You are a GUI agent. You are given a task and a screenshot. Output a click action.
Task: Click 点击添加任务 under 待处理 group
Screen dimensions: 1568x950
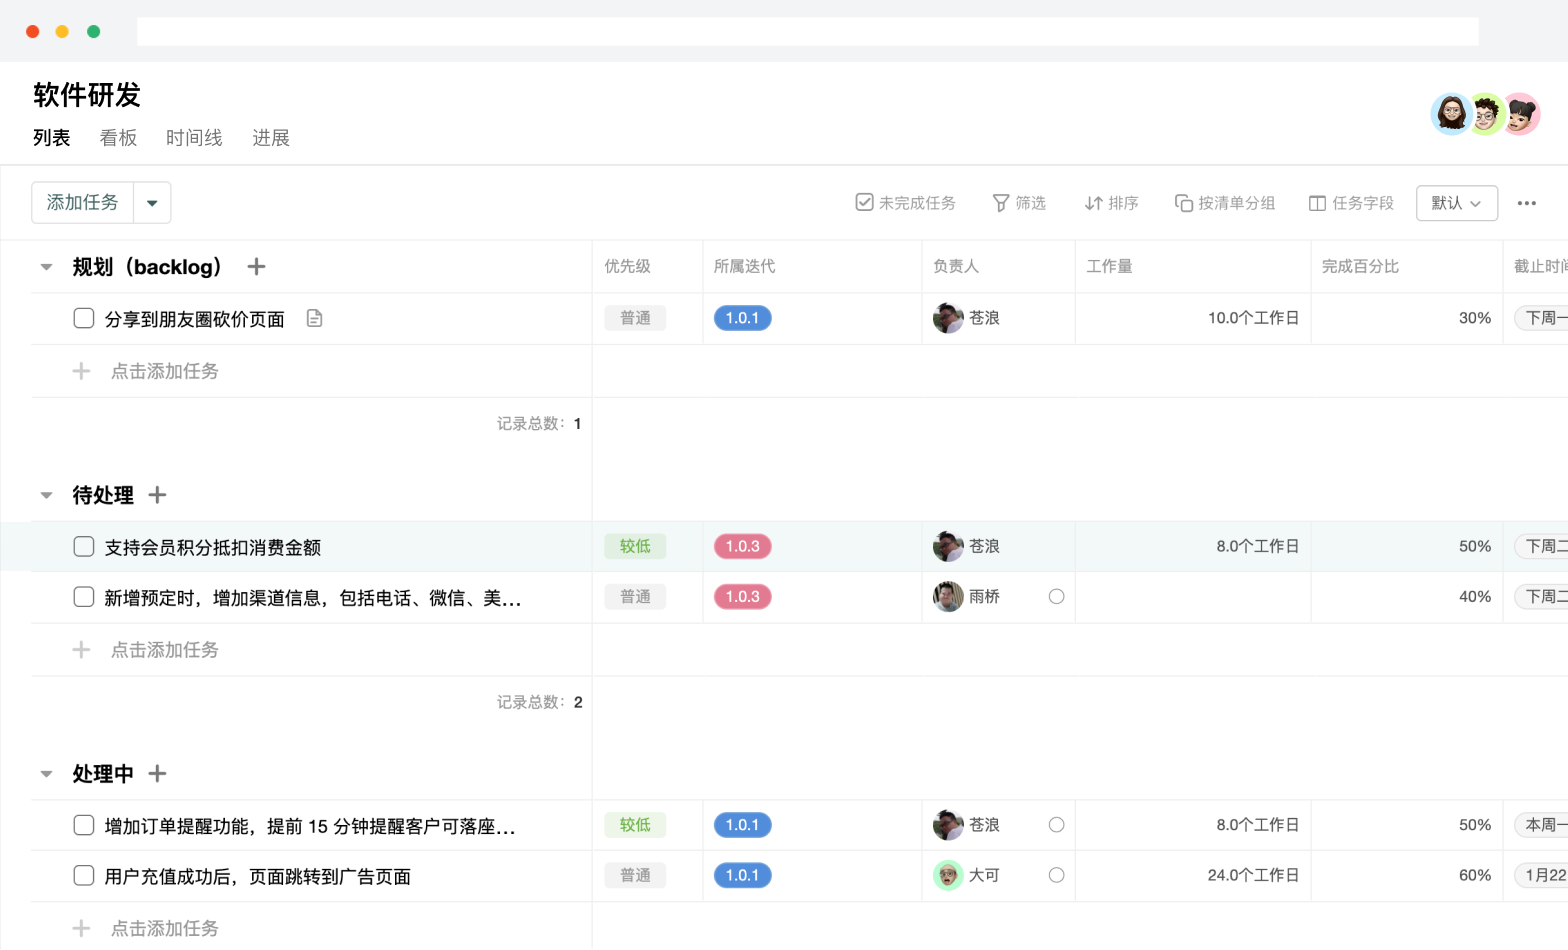tap(165, 650)
